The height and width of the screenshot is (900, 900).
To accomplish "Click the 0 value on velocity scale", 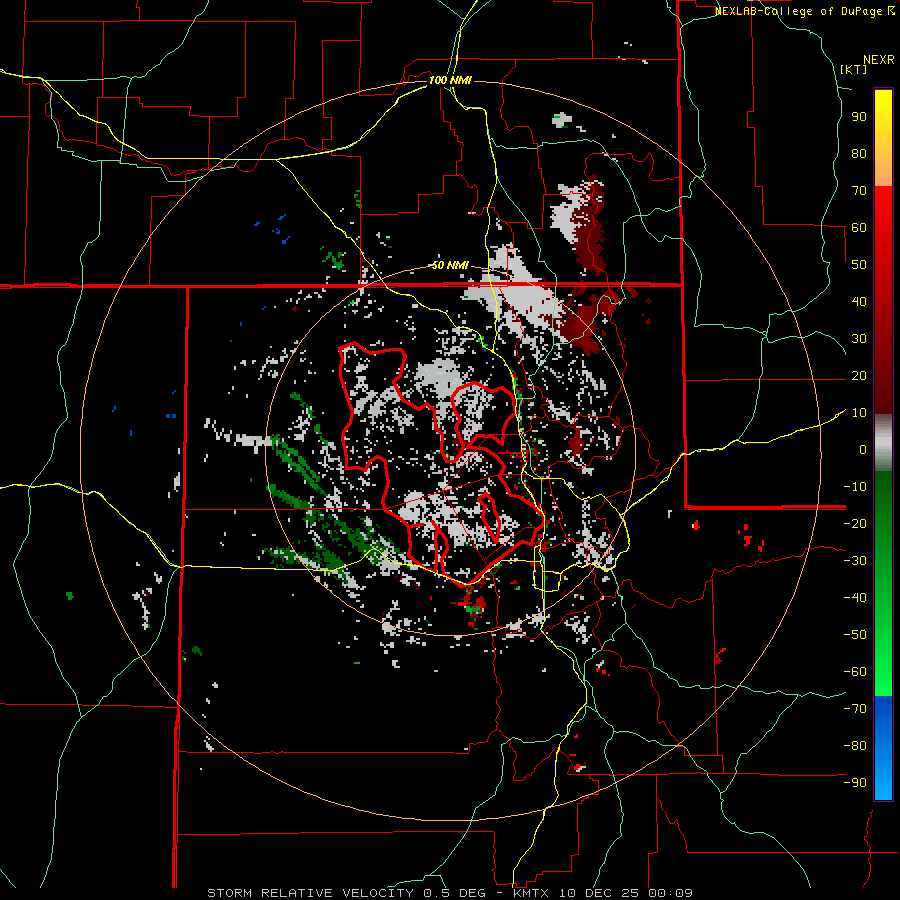I will [x=863, y=449].
